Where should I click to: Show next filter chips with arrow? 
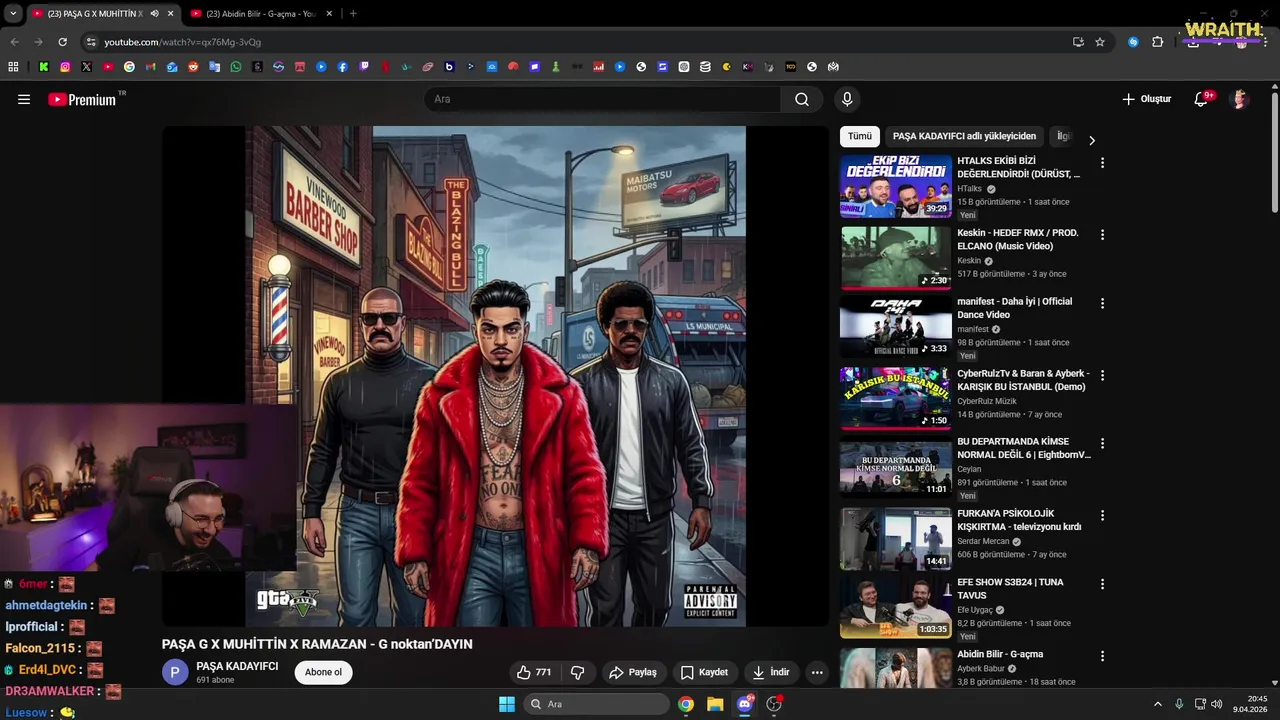click(x=1091, y=140)
